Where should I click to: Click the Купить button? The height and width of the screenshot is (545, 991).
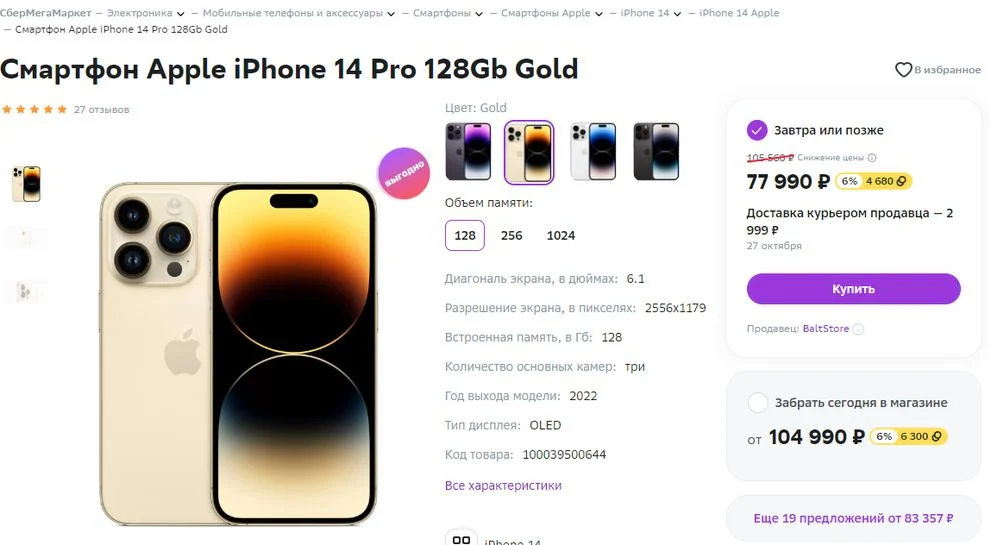(853, 289)
